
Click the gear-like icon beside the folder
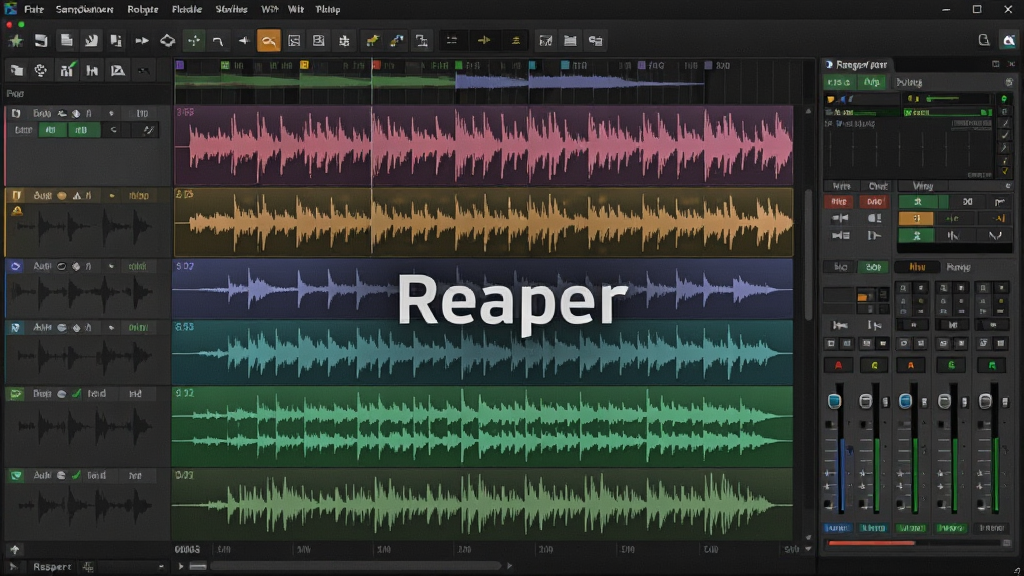coord(40,71)
